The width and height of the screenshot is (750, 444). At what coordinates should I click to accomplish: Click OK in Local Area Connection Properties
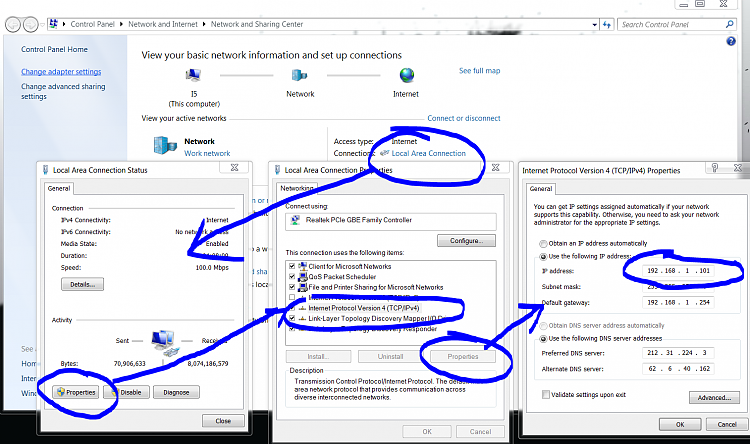pos(427,432)
